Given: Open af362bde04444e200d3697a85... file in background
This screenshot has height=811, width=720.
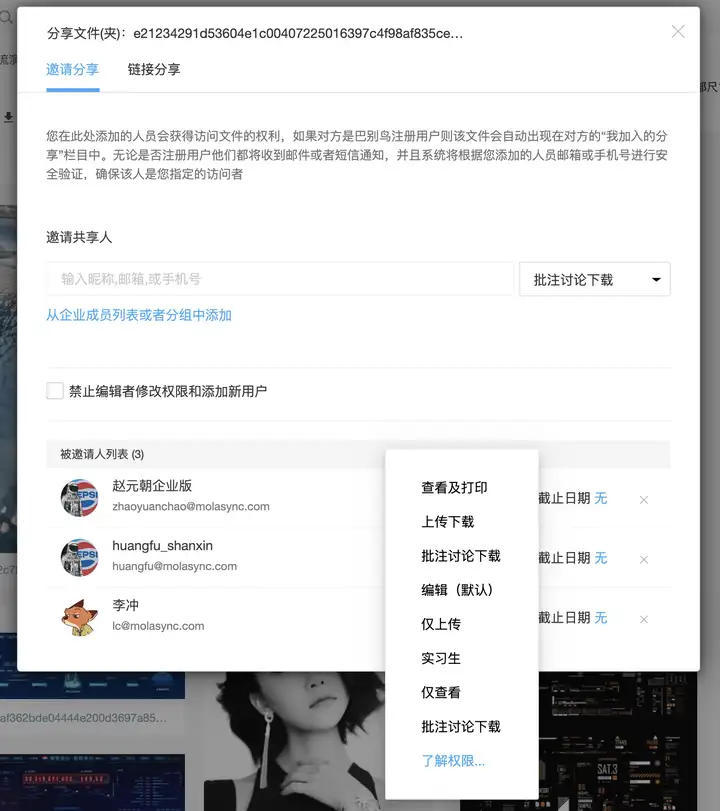Looking at the screenshot, I should tap(83, 718).
